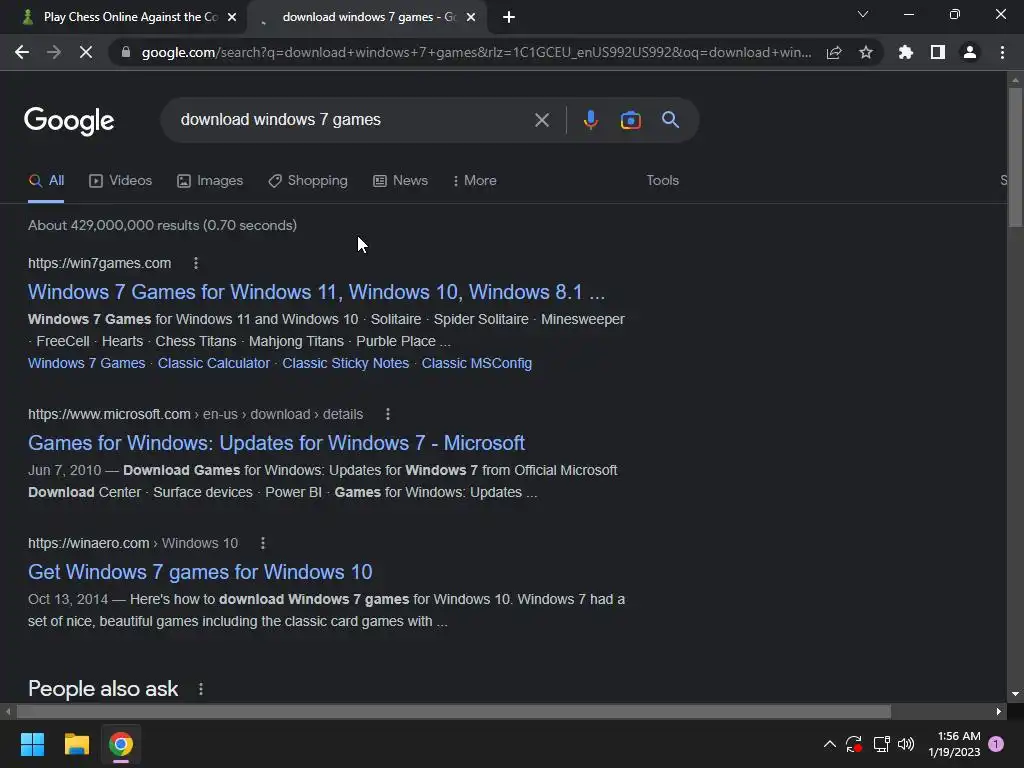Image resolution: width=1024 pixels, height=768 pixels.
Task: Open the volume speaker icon
Action: (x=906, y=744)
